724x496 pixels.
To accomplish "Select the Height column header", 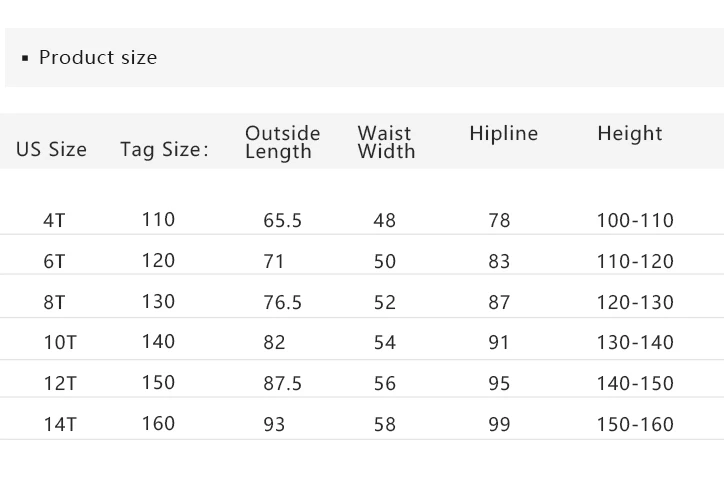I will coord(630,134).
